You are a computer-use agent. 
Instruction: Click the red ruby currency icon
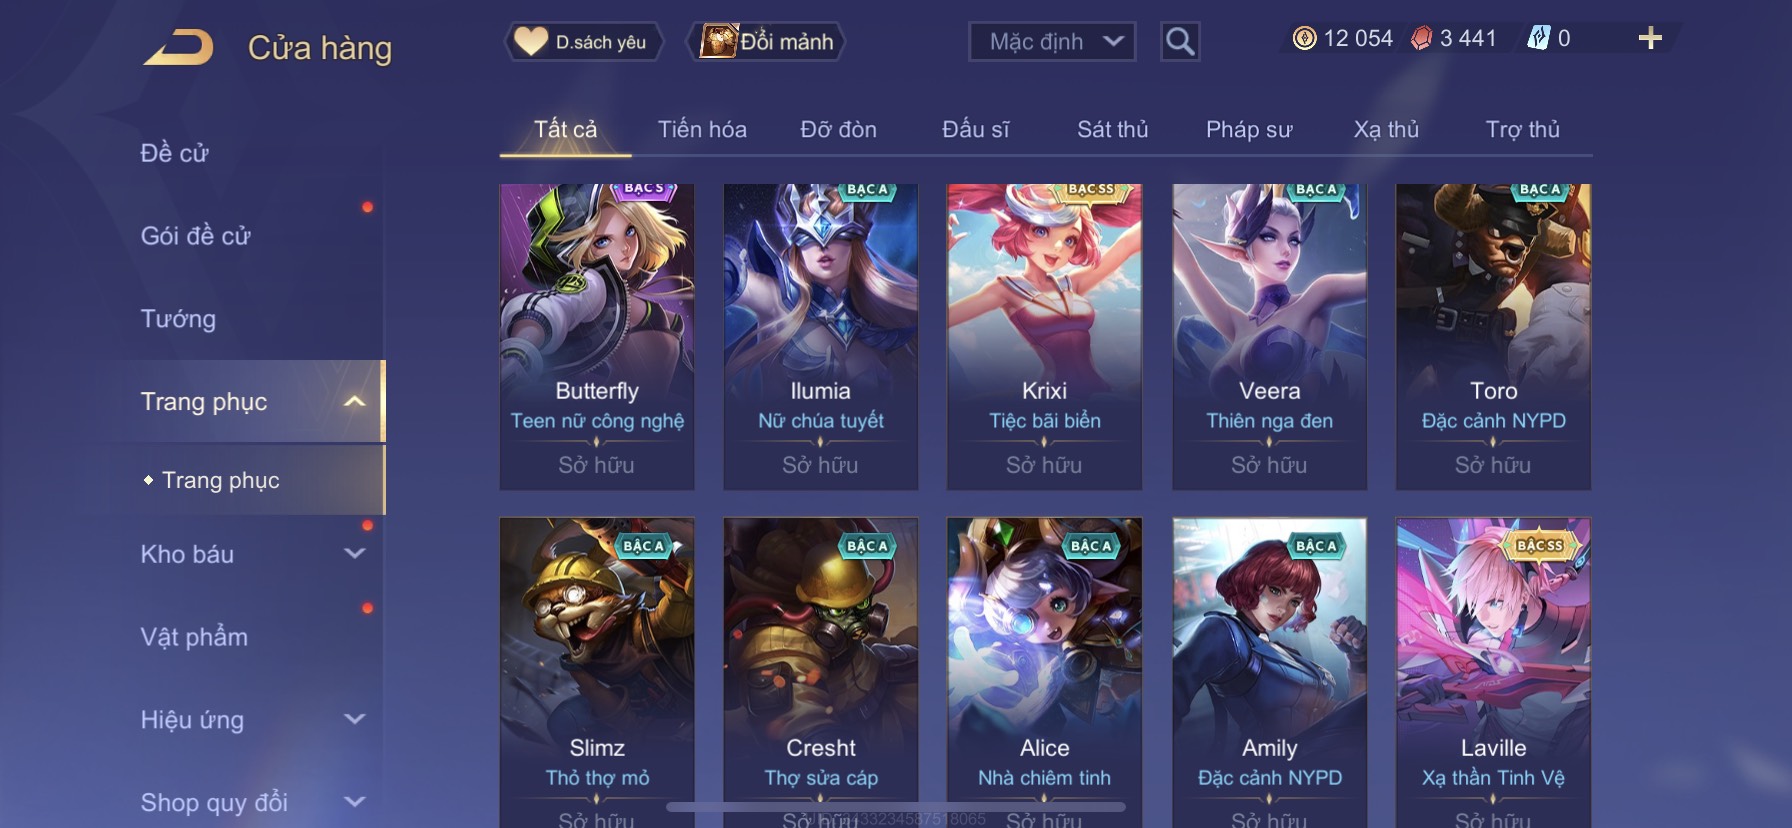(1421, 38)
